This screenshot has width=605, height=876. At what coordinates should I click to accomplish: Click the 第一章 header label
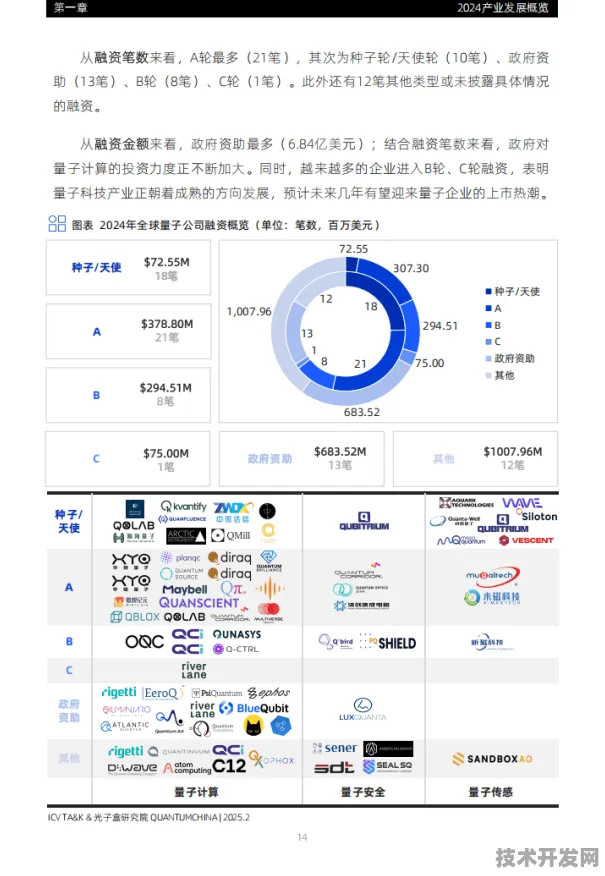coord(70,8)
